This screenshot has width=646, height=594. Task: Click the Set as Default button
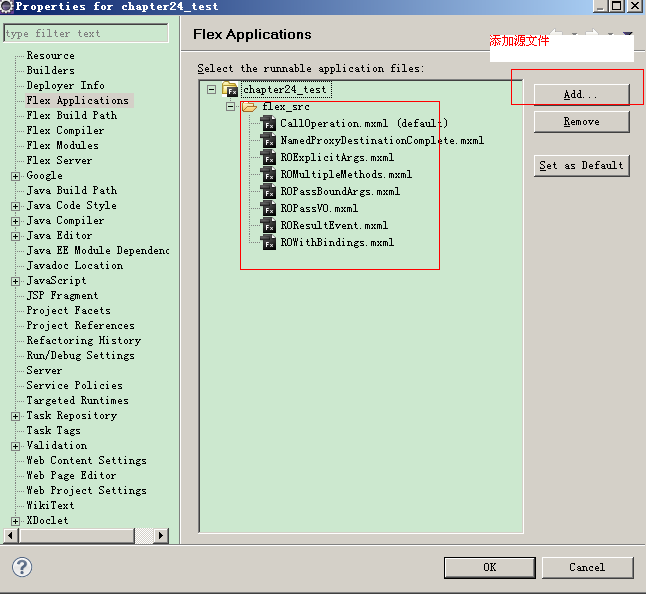tap(581, 165)
